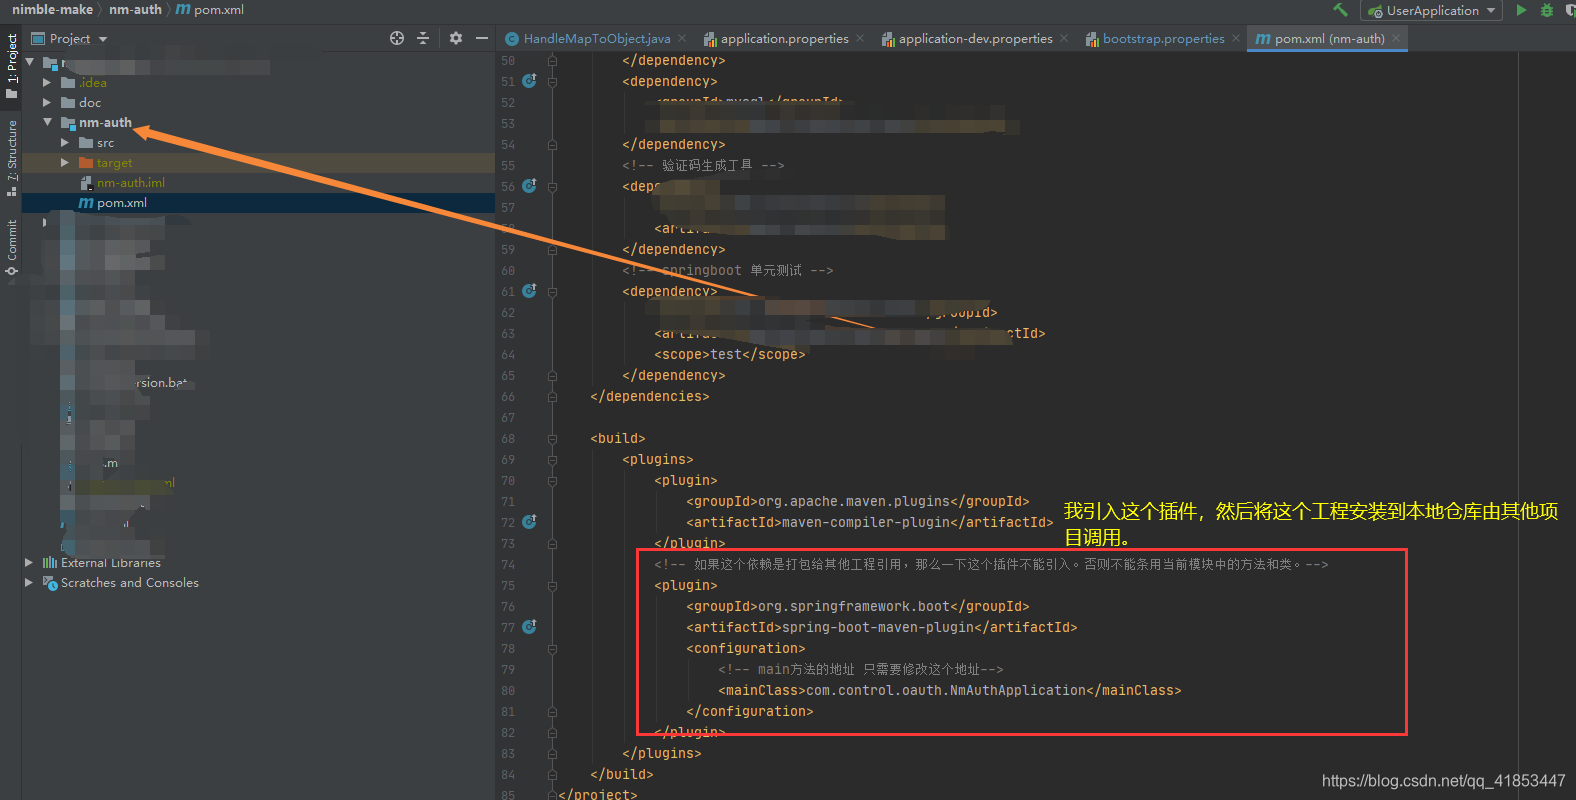Click the closing project tag

coord(597,794)
